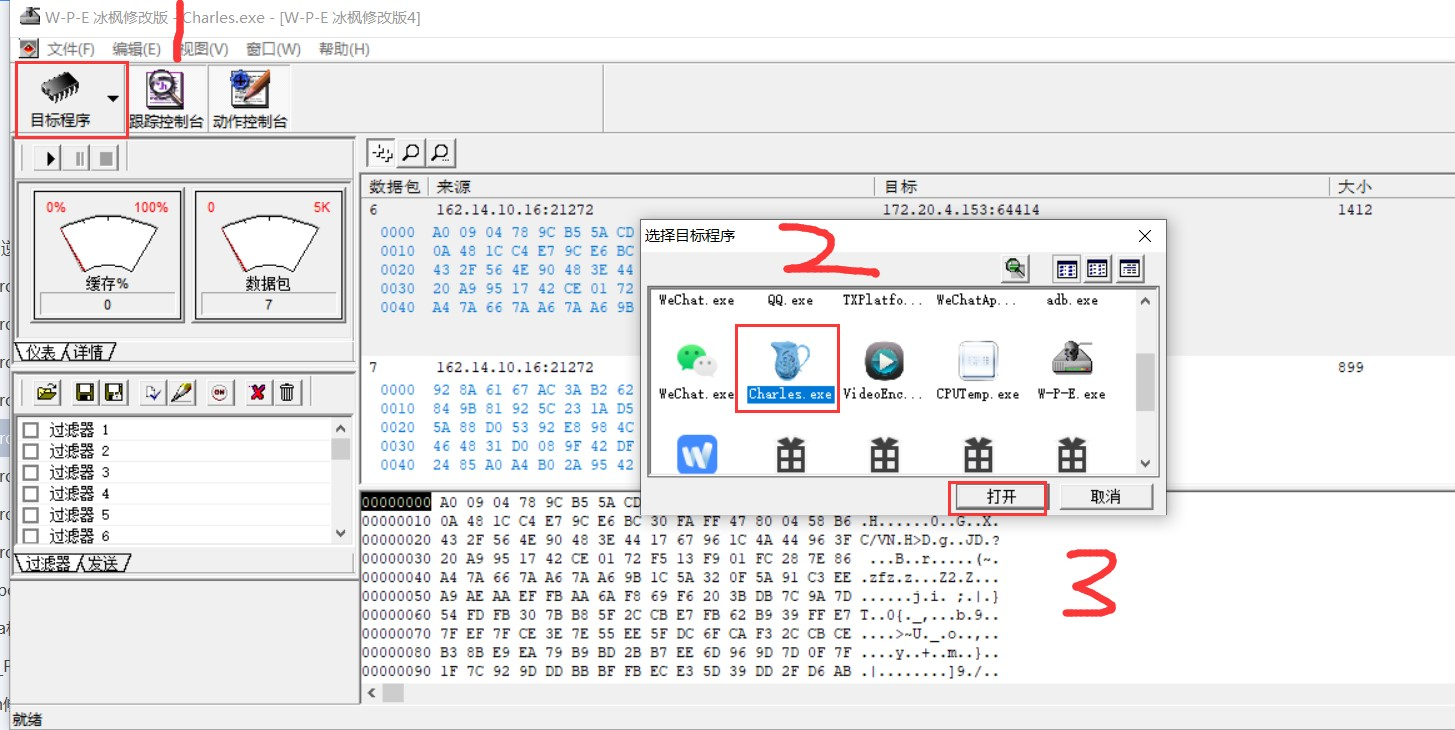This screenshot has width=1455, height=730.
Task: Click the dialog's magnifier refresh icon
Action: tap(1016, 267)
